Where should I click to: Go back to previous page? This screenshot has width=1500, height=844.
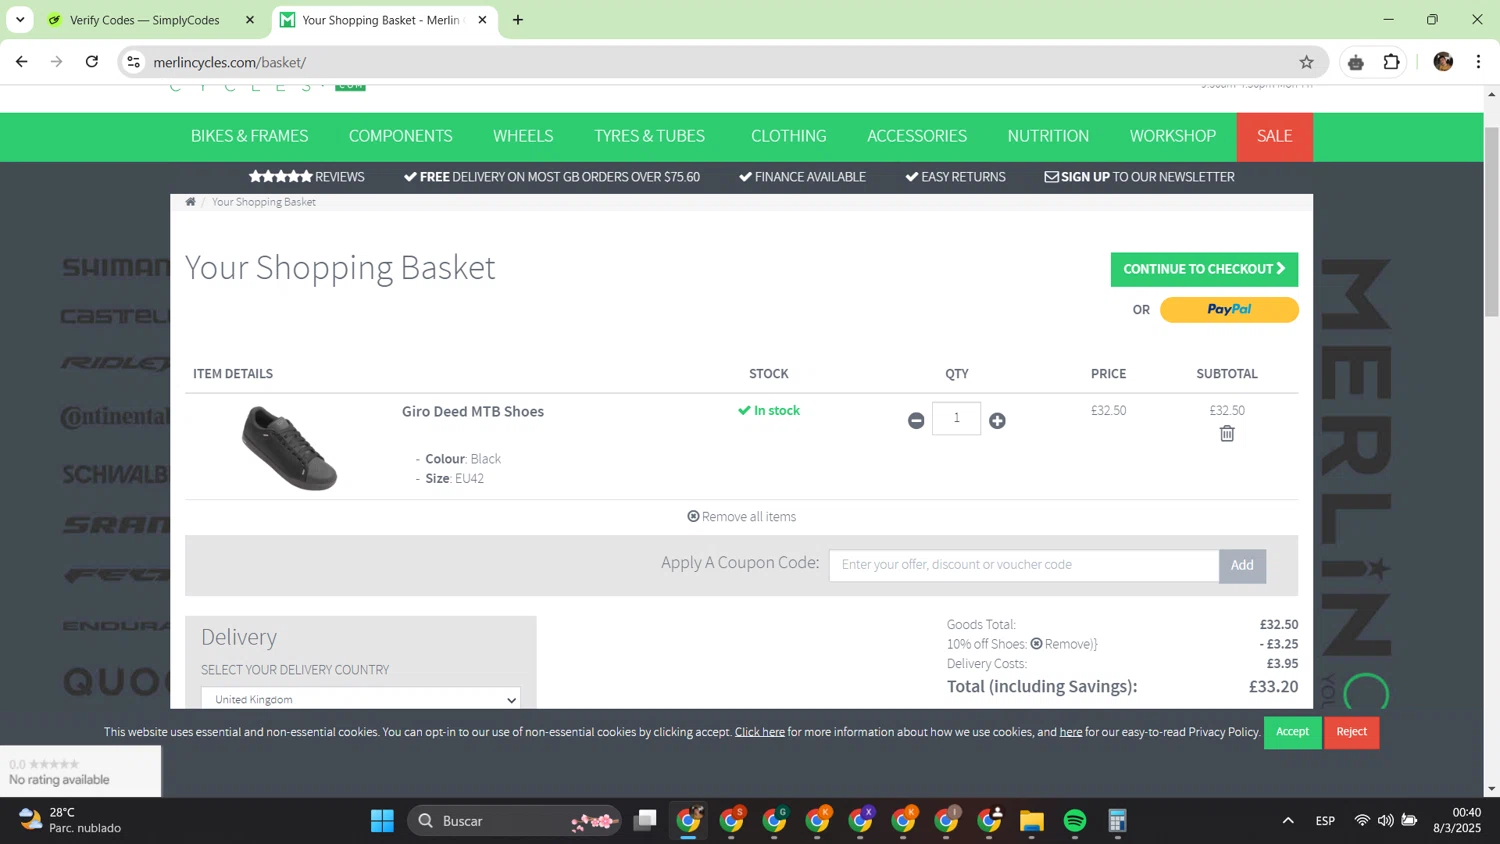tap(22, 62)
